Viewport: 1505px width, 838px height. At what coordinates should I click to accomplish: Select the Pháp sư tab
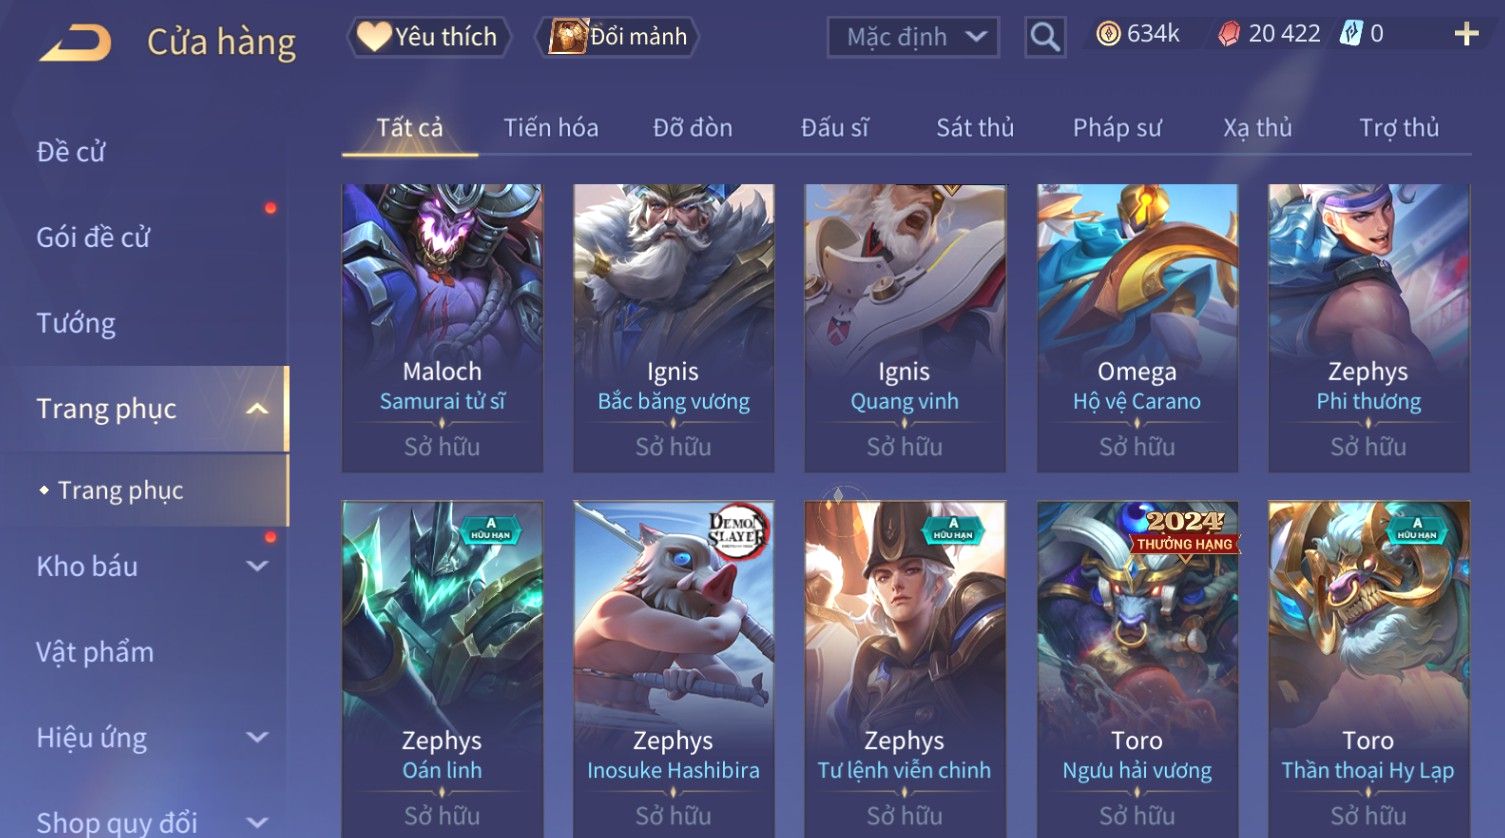pos(1117,128)
